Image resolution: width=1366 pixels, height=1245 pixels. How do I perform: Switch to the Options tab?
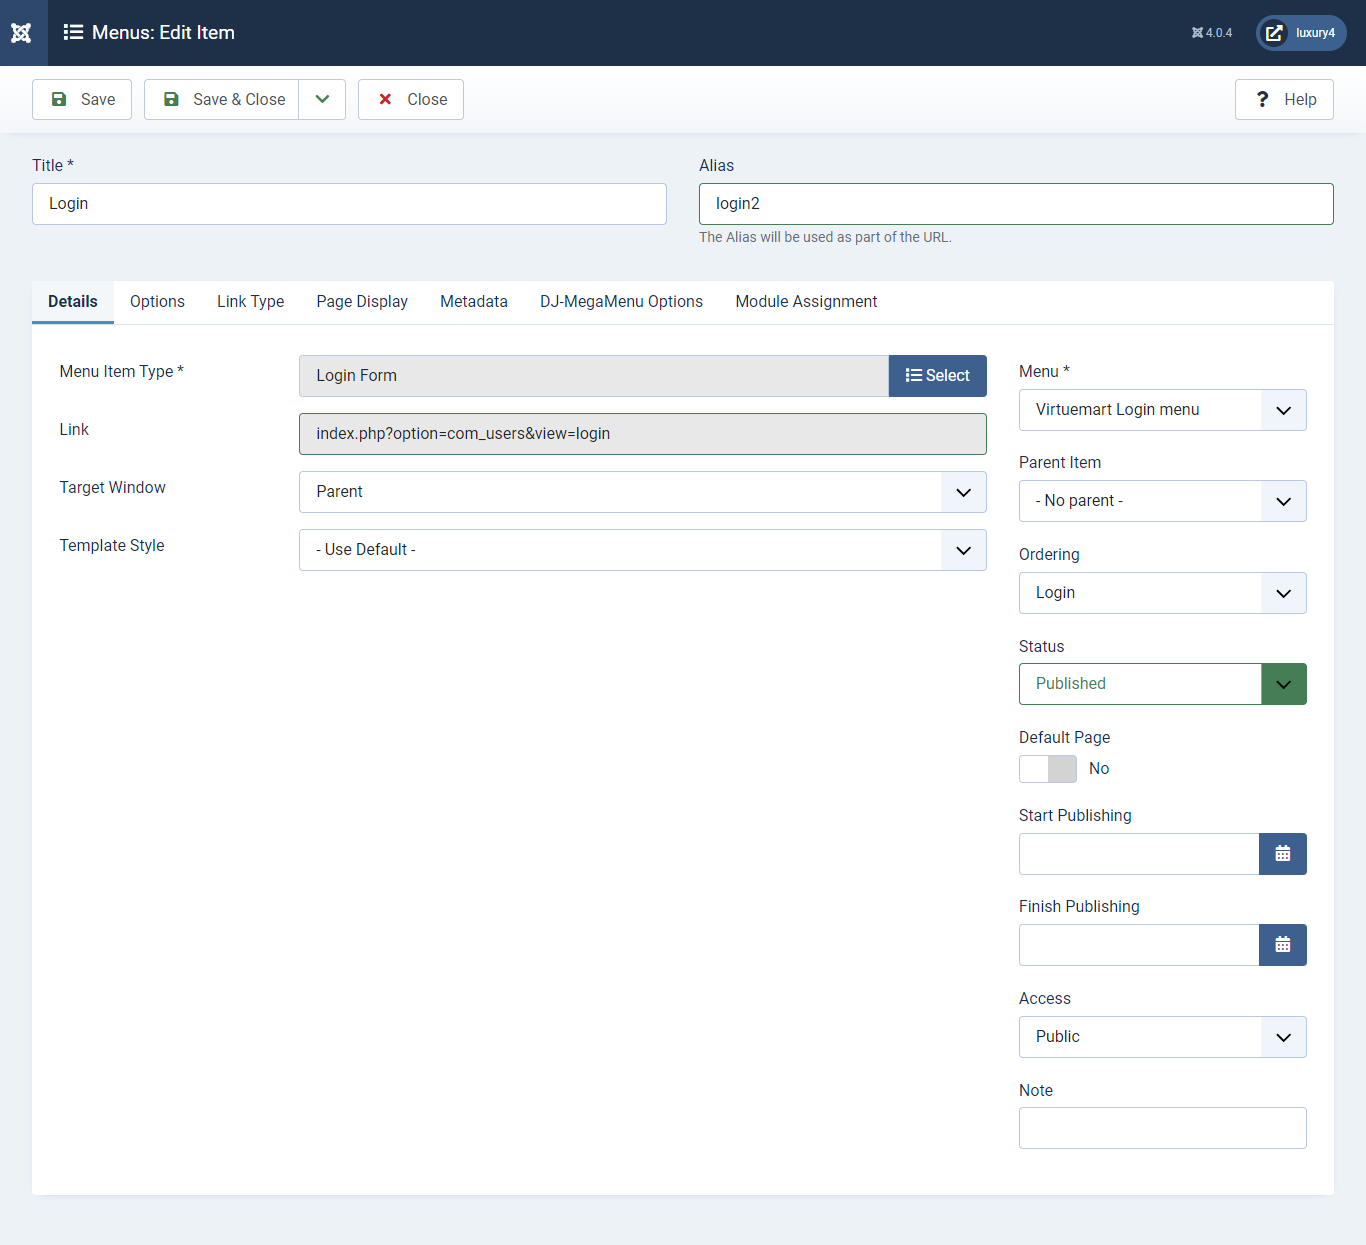(157, 302)
